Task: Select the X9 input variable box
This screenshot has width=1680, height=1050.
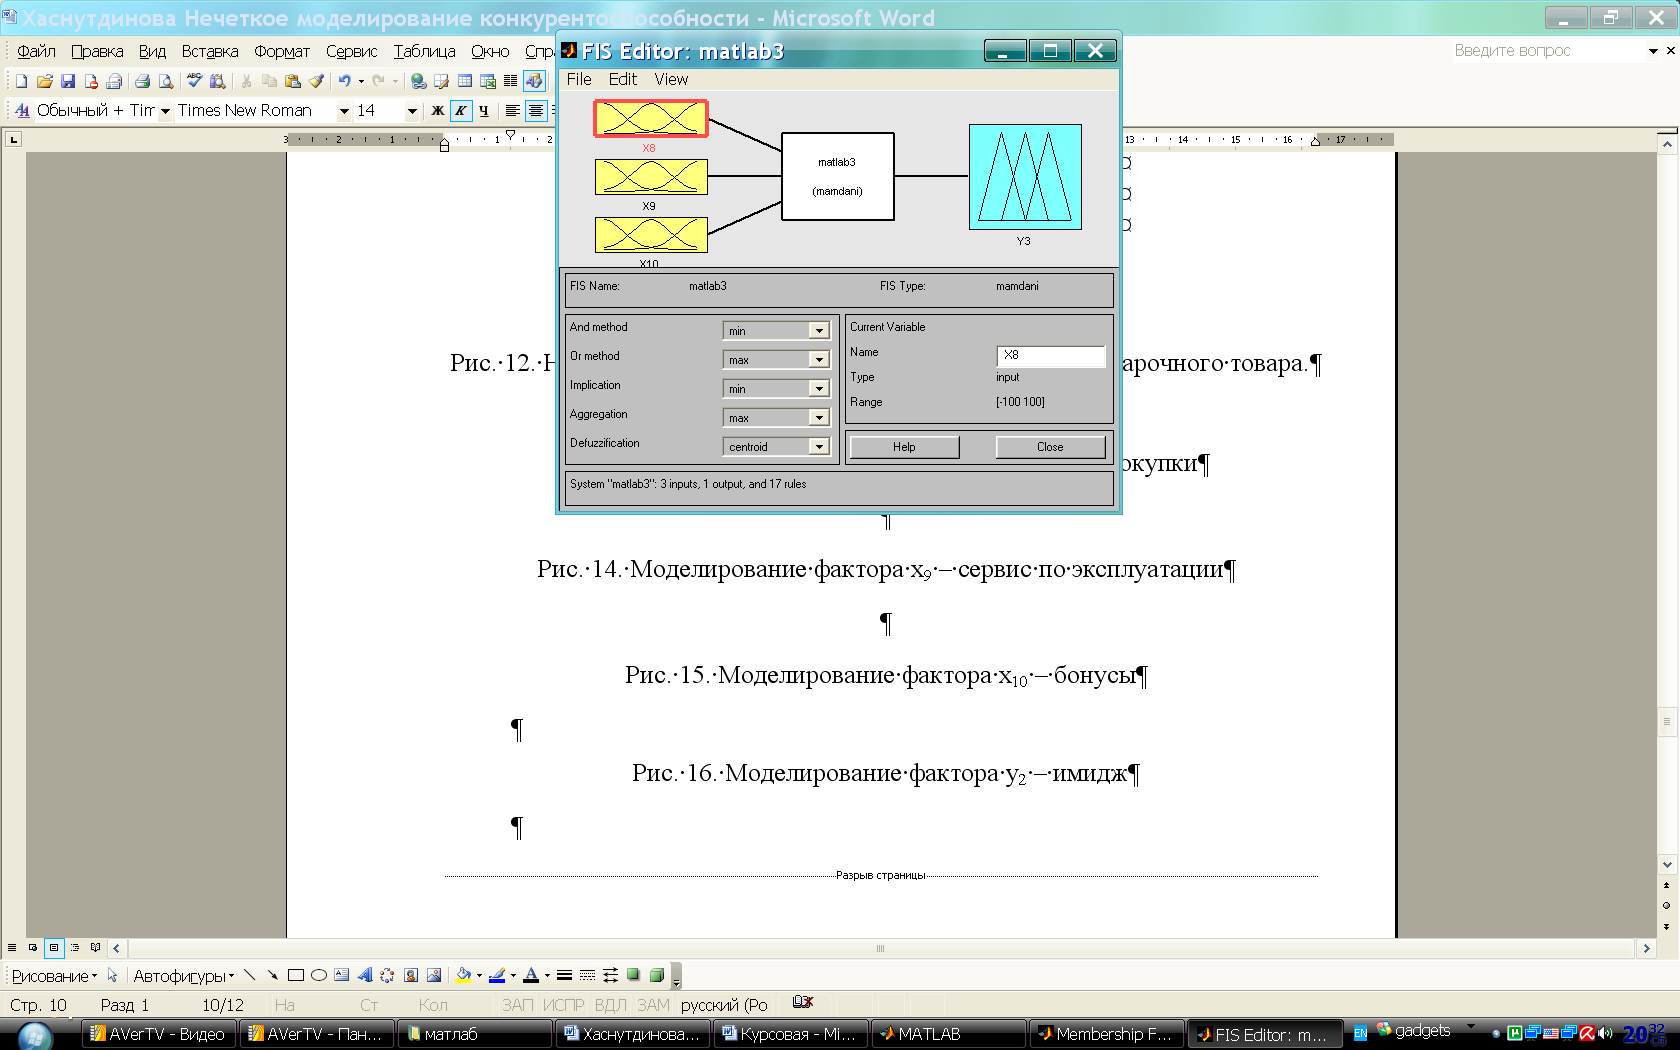Action: 651,177
